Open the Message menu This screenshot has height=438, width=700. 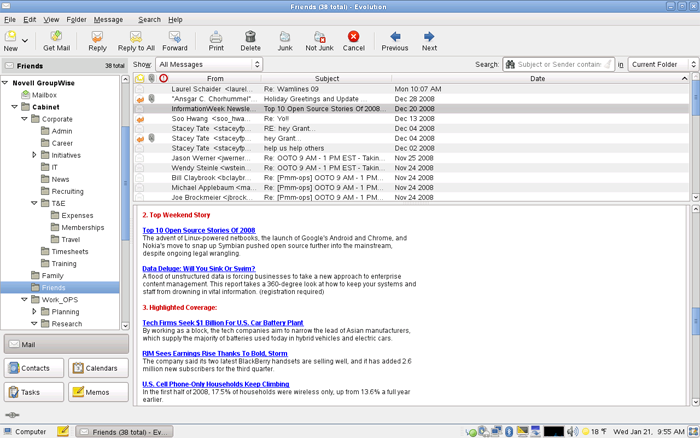pyautogui.click(x=108, y=20)
